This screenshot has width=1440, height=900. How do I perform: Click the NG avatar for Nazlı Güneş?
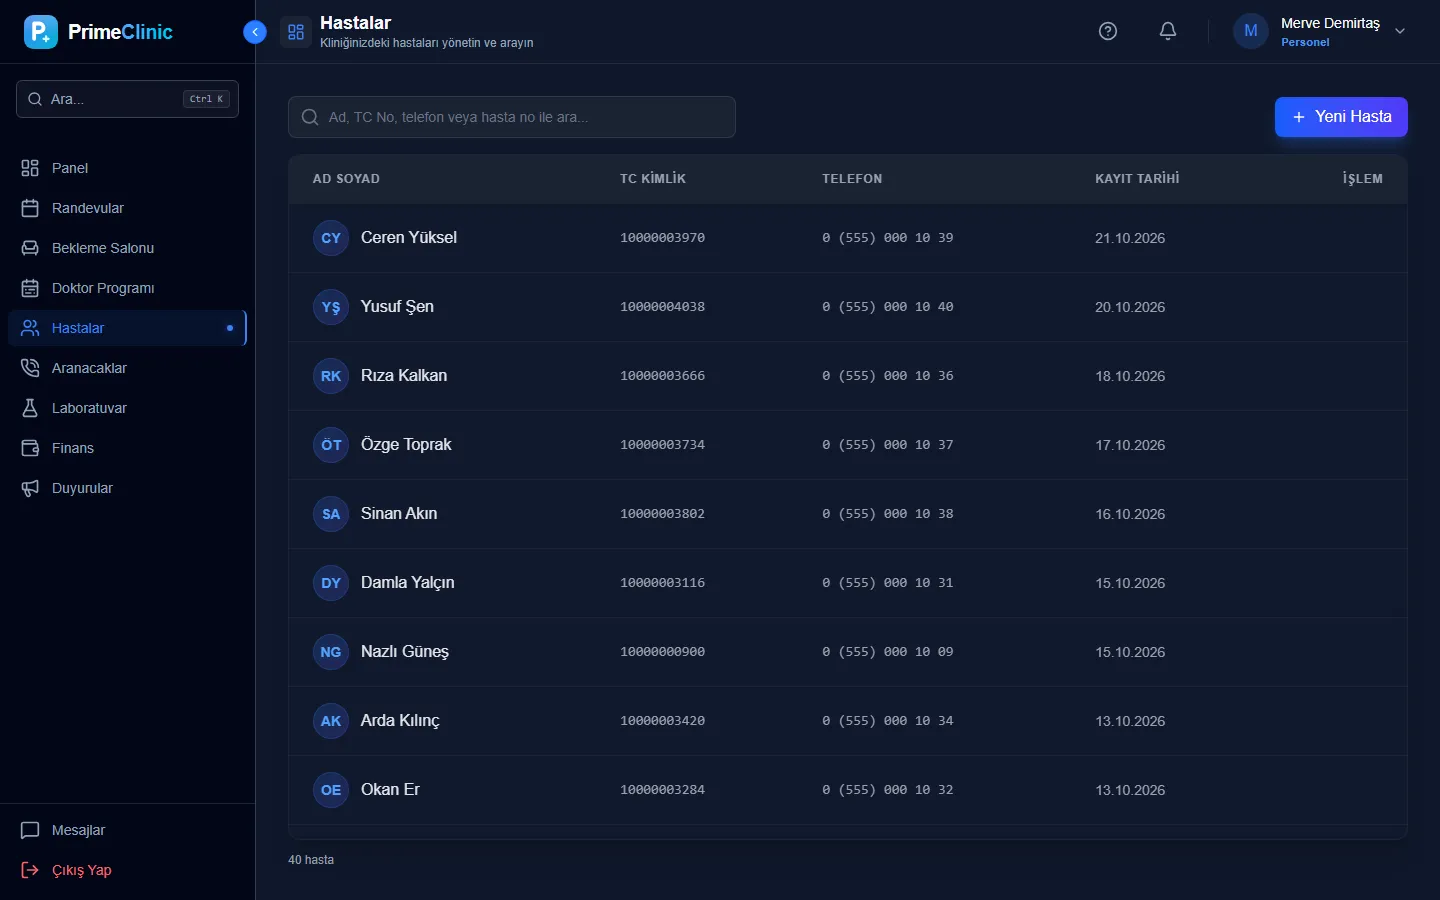click(x=331, y=652)
